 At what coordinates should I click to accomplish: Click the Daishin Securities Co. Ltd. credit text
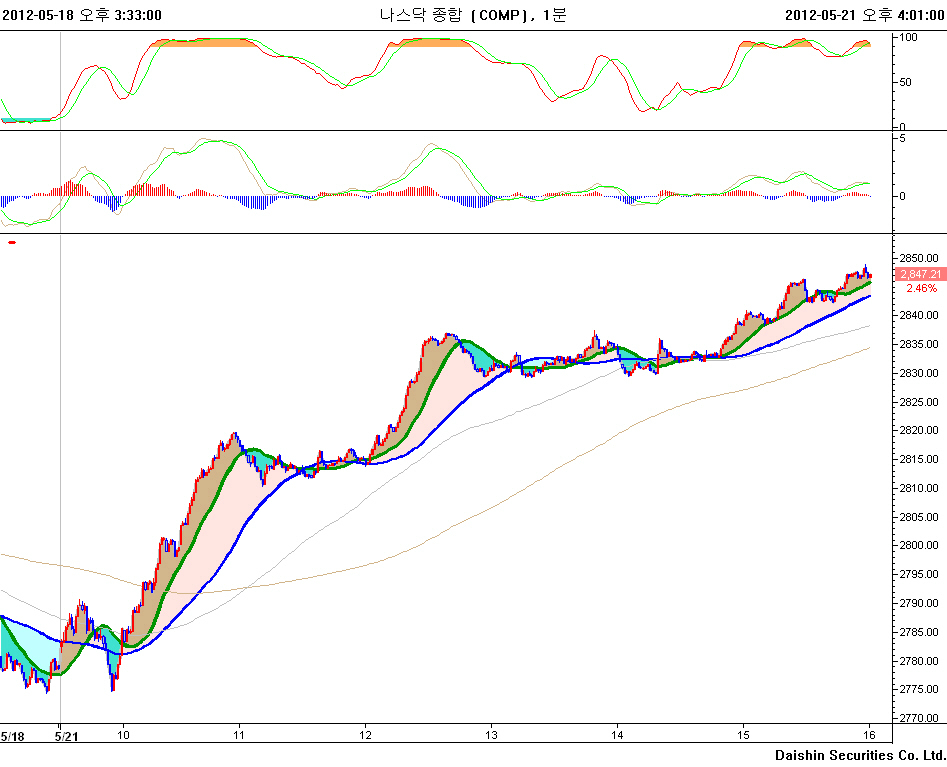click(860, 755)
